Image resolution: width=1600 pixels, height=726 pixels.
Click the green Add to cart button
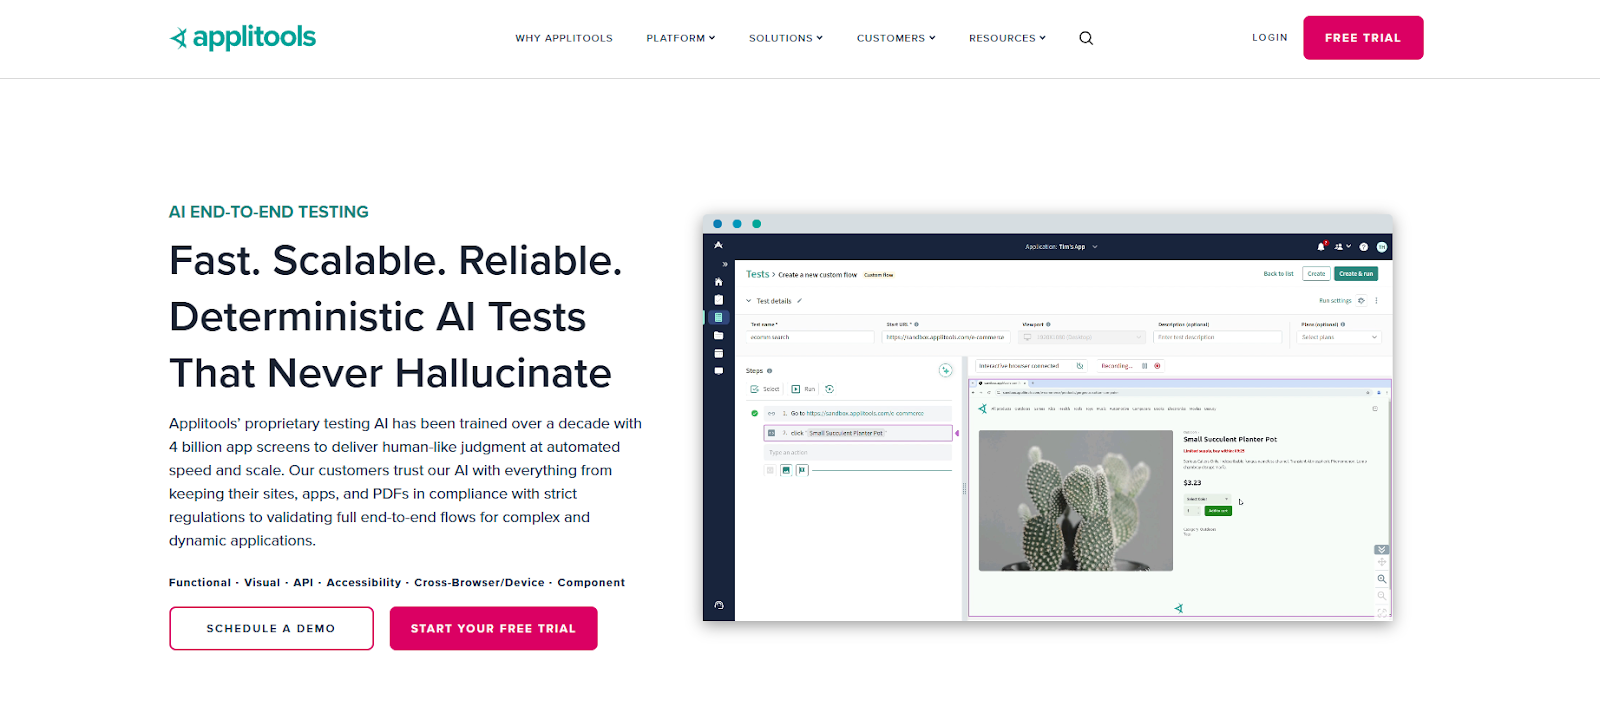[1218, 511]
